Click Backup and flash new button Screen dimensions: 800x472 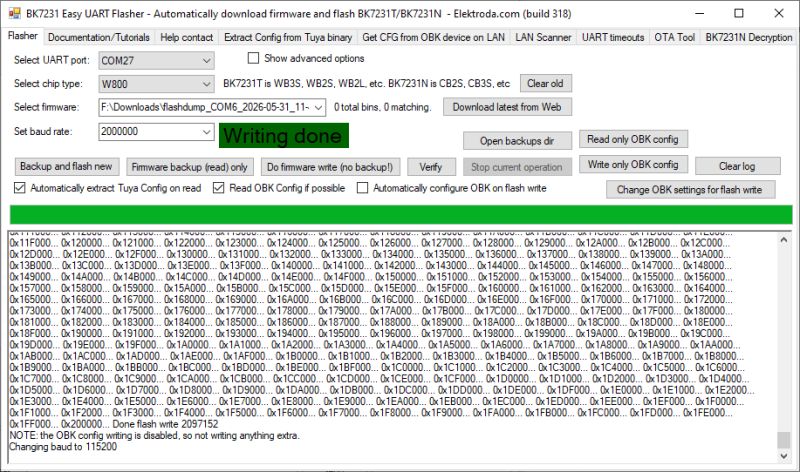pos(66,166)
